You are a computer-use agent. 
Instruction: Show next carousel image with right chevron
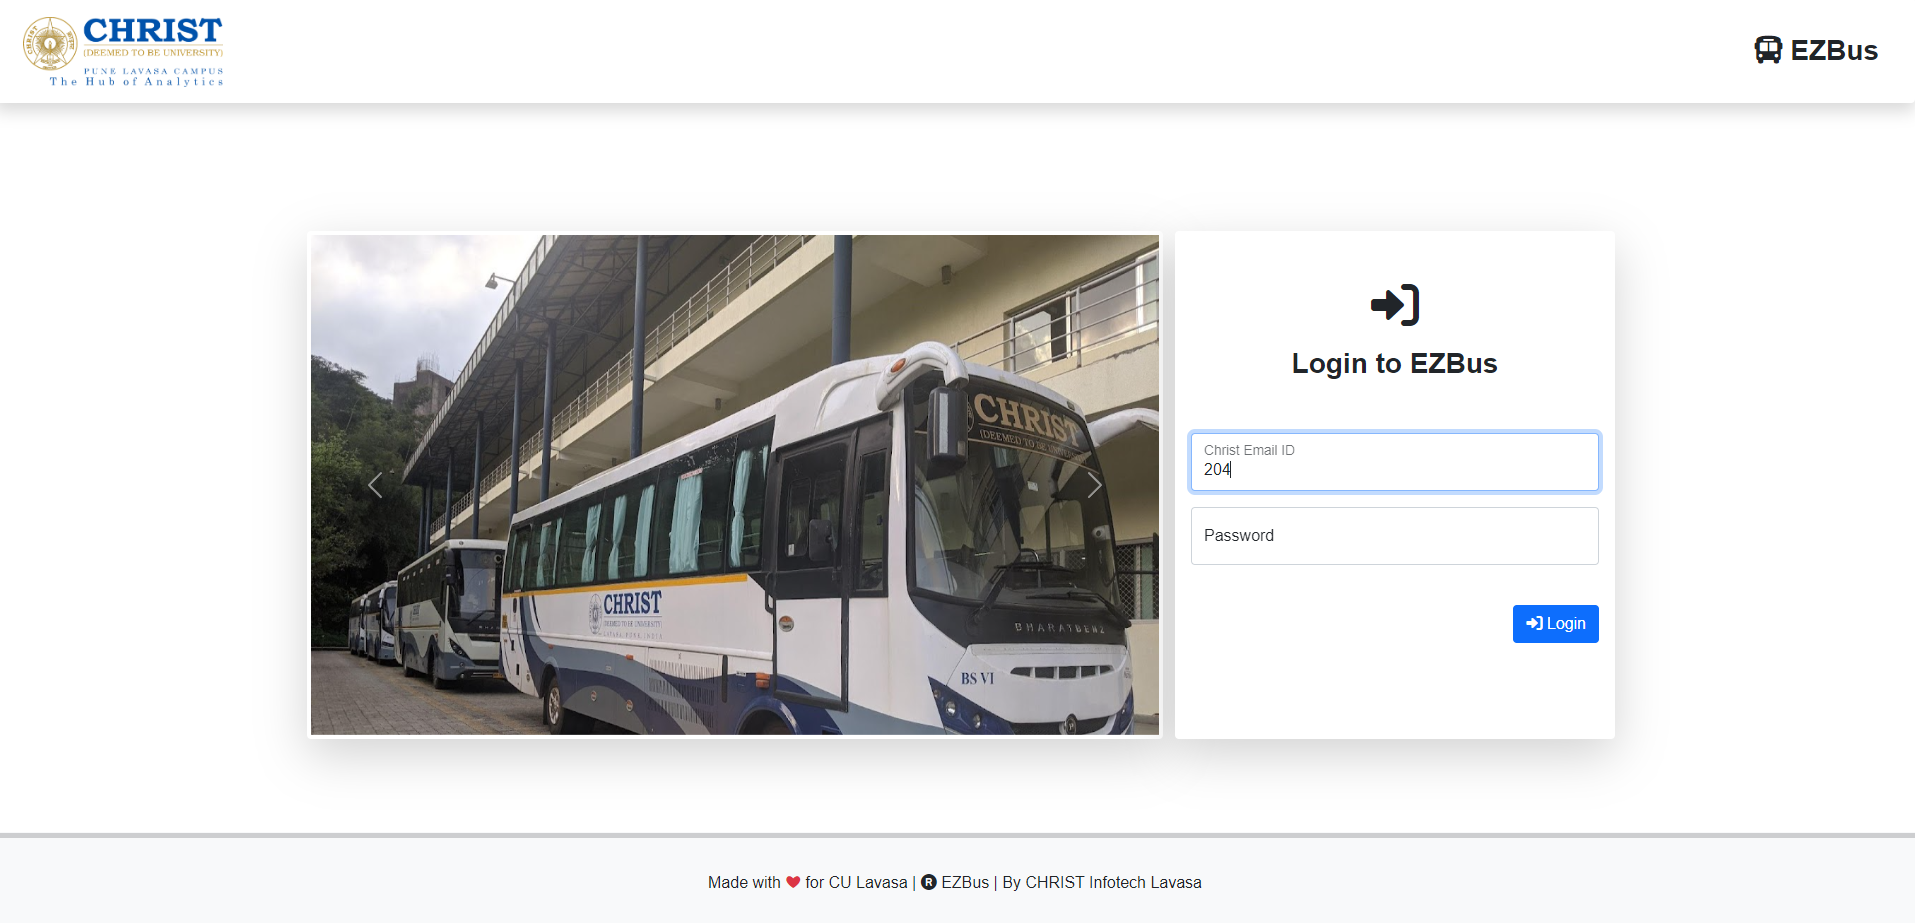1094,485
